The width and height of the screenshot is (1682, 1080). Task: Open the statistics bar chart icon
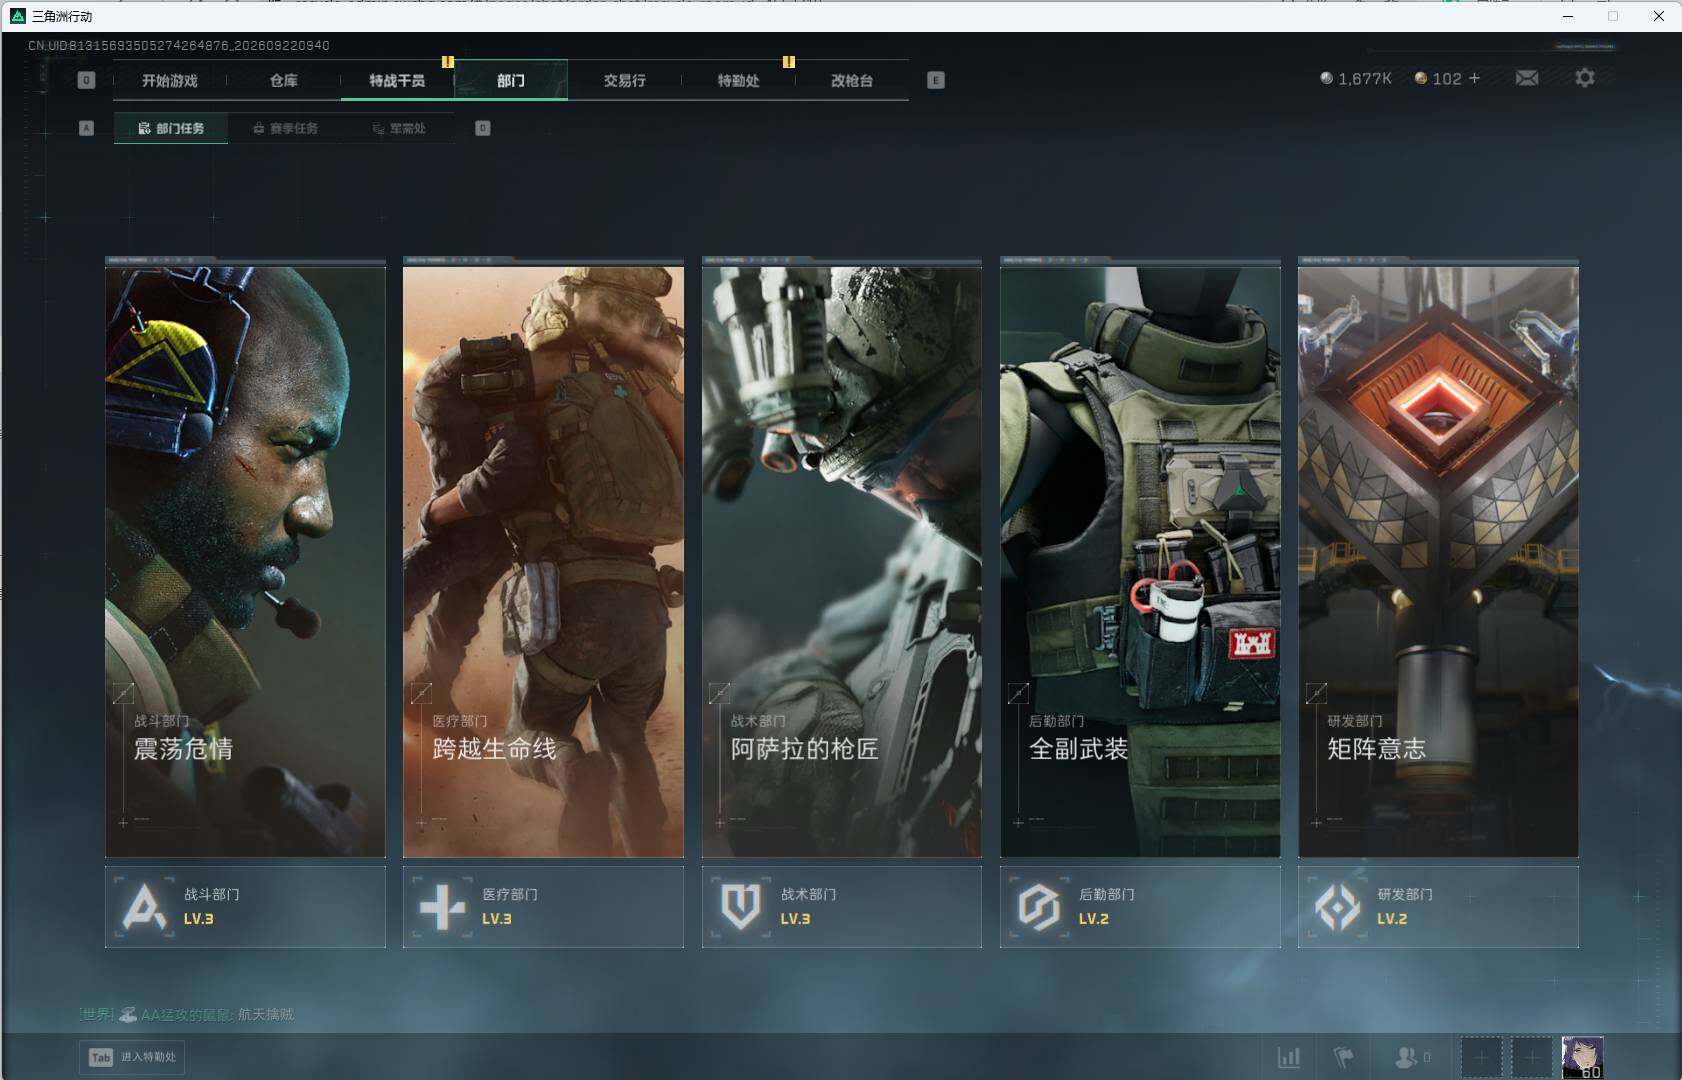point(1289,1057)
